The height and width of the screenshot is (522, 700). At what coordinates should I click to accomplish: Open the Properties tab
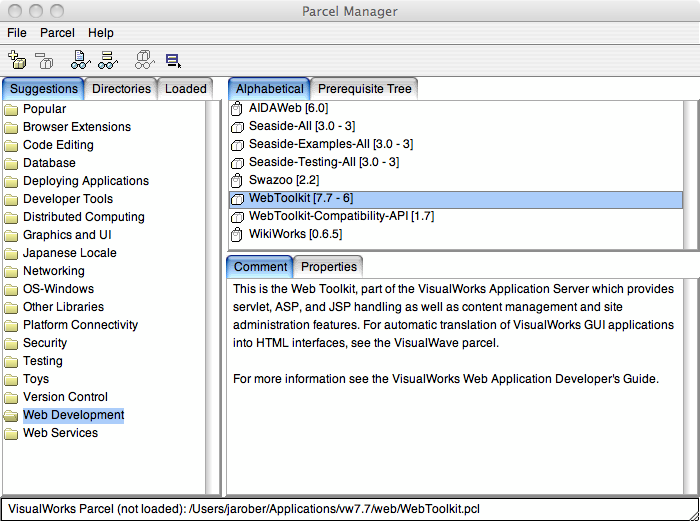329,267
